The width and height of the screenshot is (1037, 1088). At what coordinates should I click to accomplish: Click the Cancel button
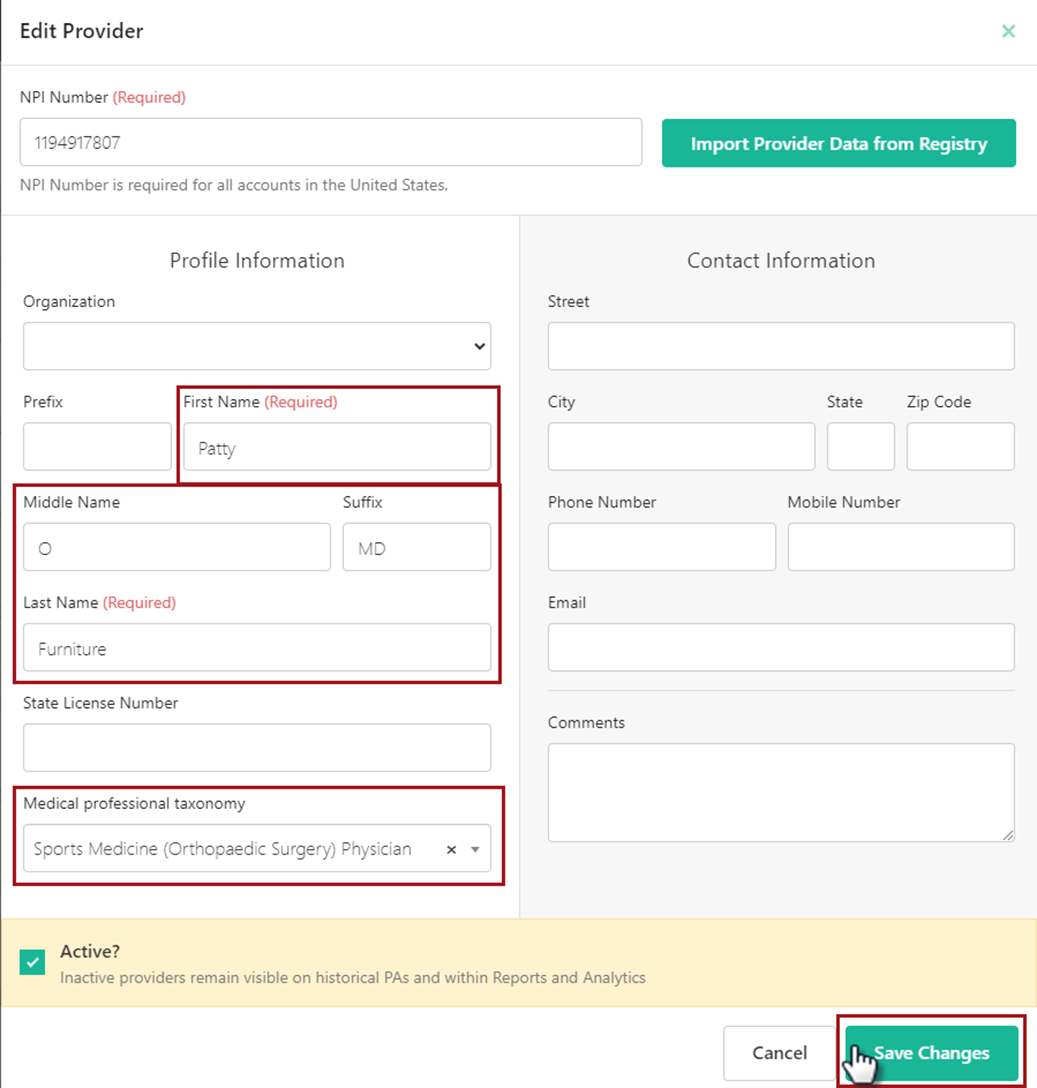[779, 1052]
